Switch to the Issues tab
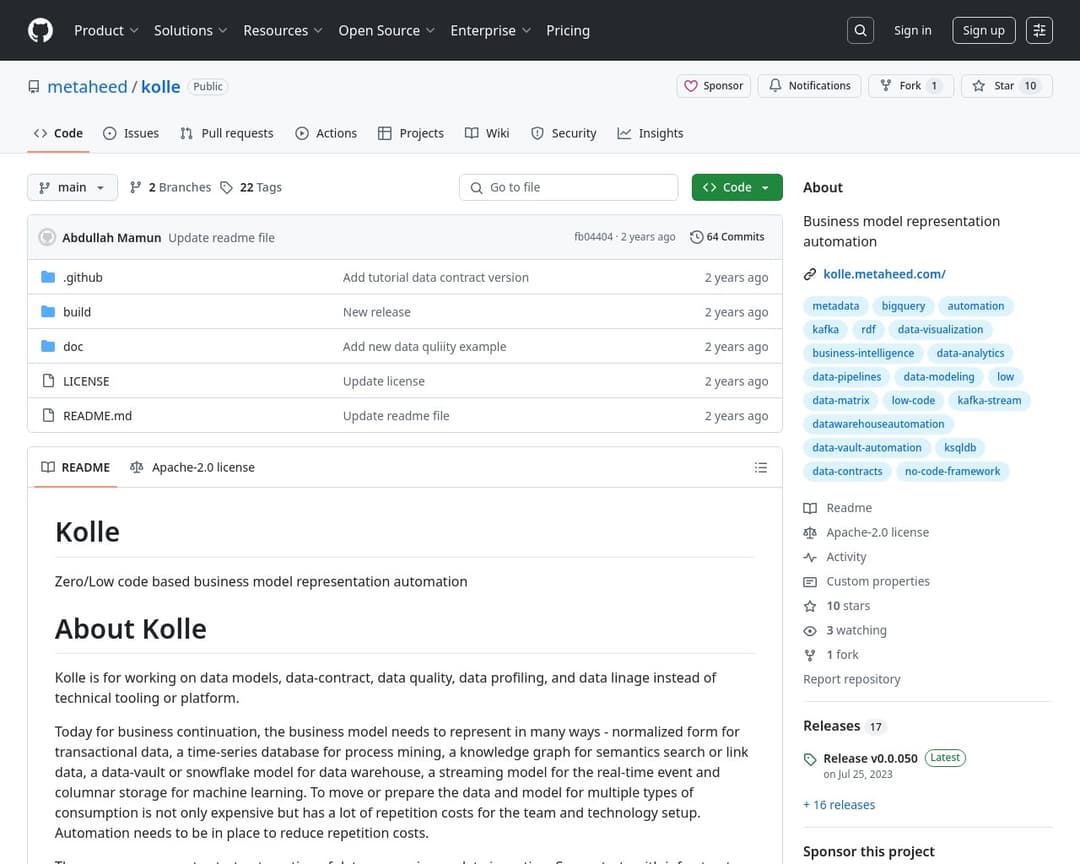The height and width of the screenshot is (864, 1080). (x=131, y=133)
